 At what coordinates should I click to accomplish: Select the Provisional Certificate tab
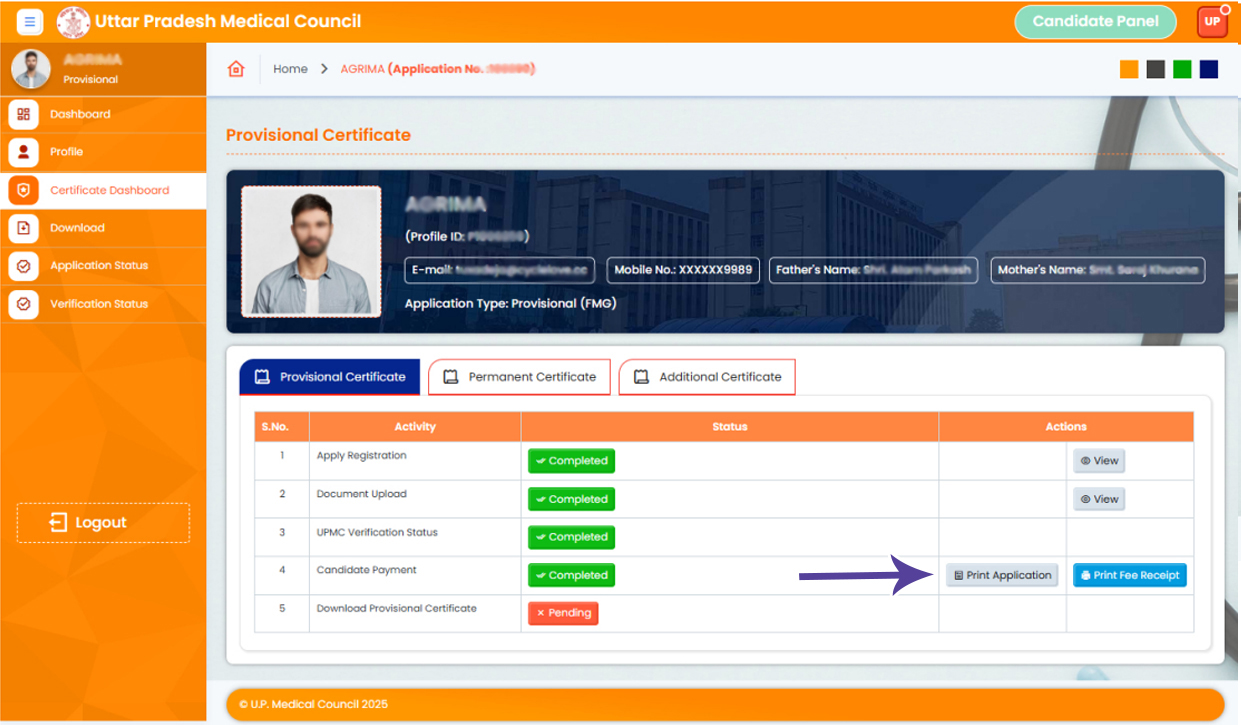[330, 377]
